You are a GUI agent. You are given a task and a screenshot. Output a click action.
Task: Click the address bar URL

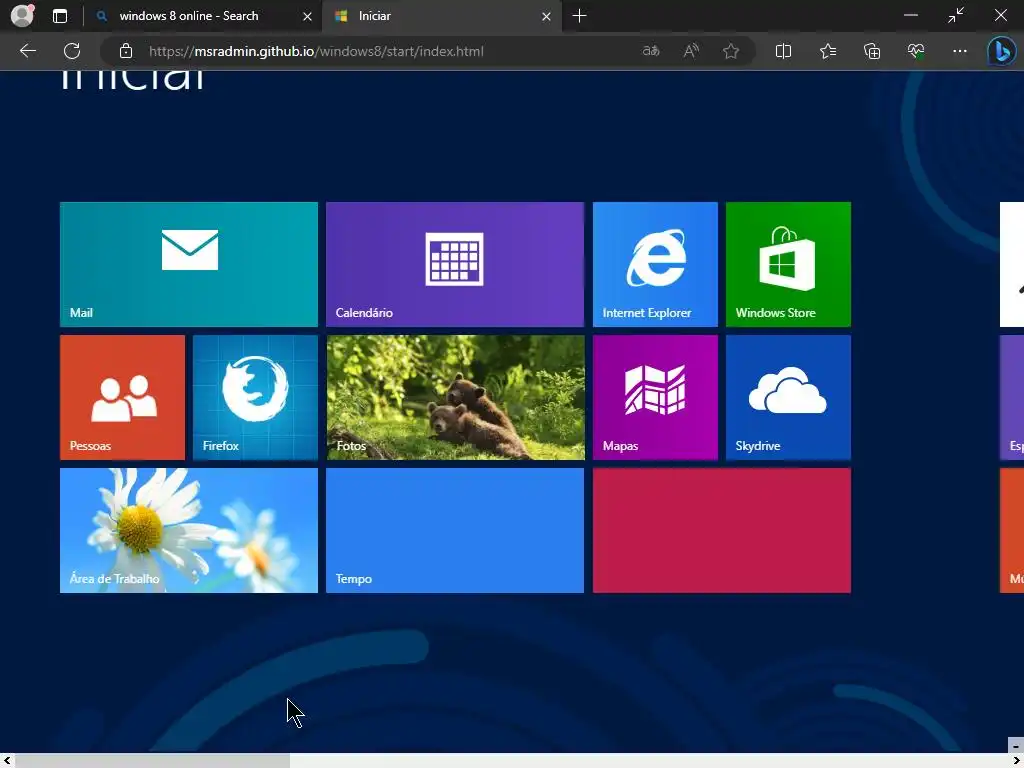point(316,51)
